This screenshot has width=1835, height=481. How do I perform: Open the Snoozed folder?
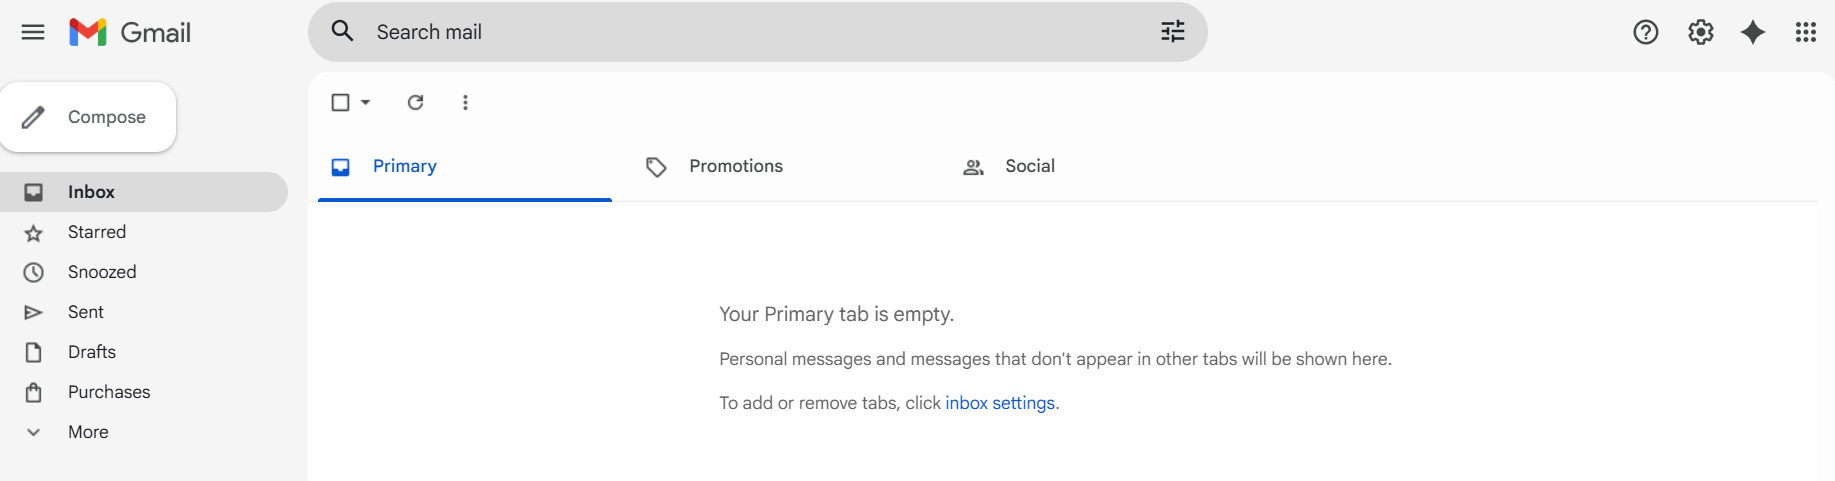(102, 272)
